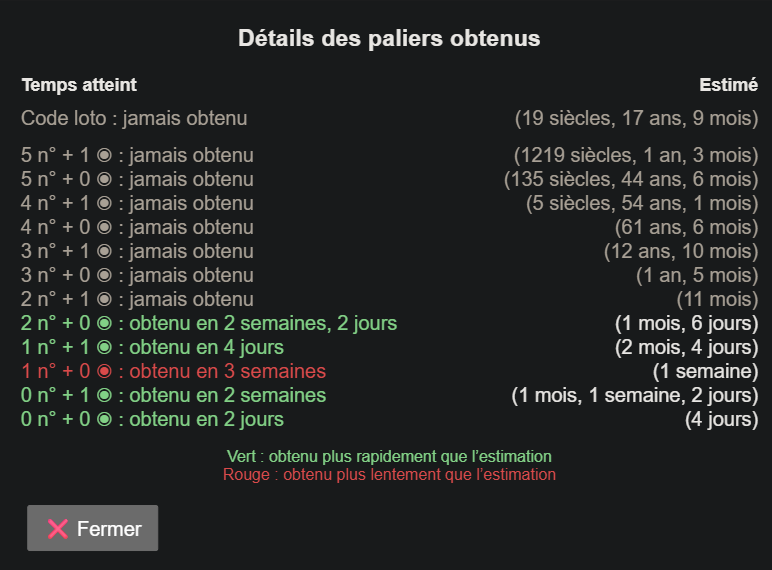
Task: Click the "1219 siècles, 1 an, 3 mois" estimate
Action: [x=635, y=155]
